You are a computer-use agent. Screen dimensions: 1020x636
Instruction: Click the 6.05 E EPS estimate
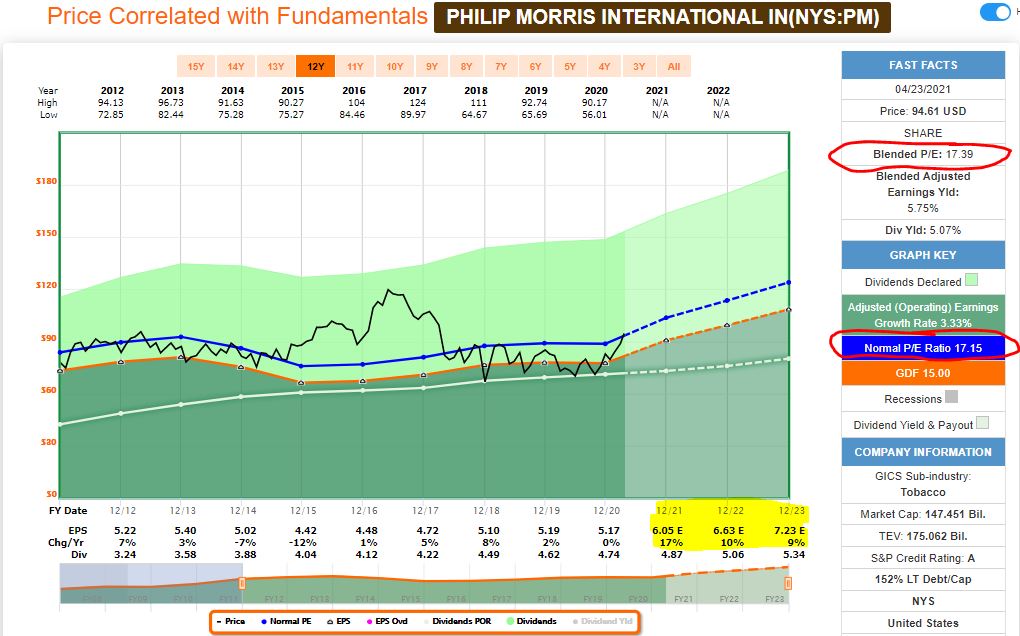point(667,531)
